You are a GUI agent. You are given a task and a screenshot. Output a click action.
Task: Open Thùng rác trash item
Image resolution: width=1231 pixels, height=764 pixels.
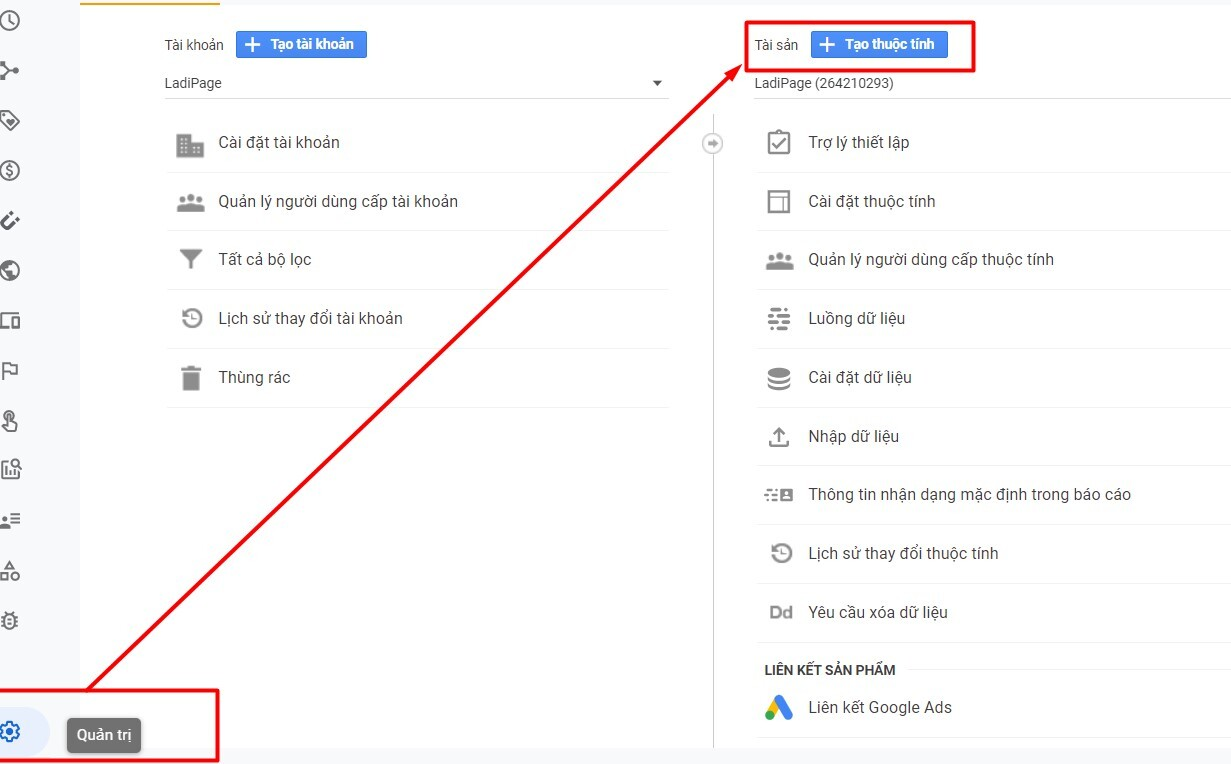(x=254, y=378)
